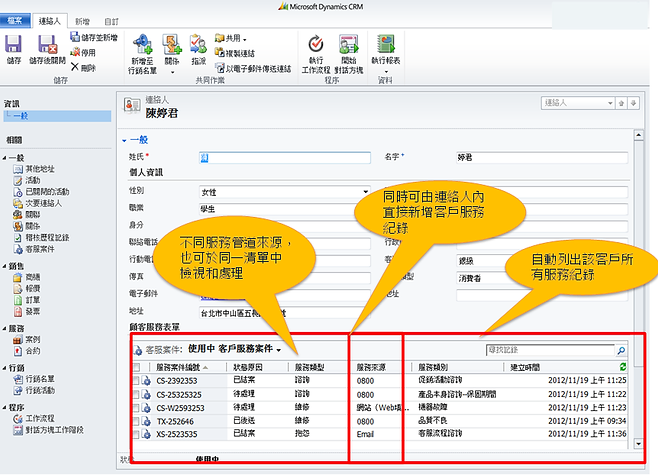Check the row CS-2392353 checkbox
Viewport: 658px width, 475px height.
tap(136, 381)
